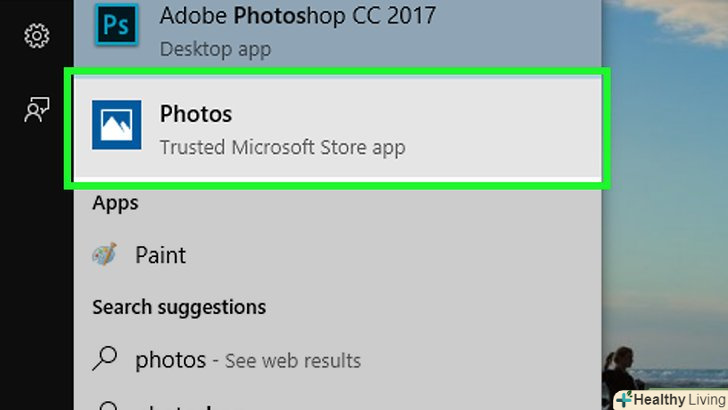Click the Photos app mountain icon
This screenshot has height=410, width=728.
coord(116,125)
